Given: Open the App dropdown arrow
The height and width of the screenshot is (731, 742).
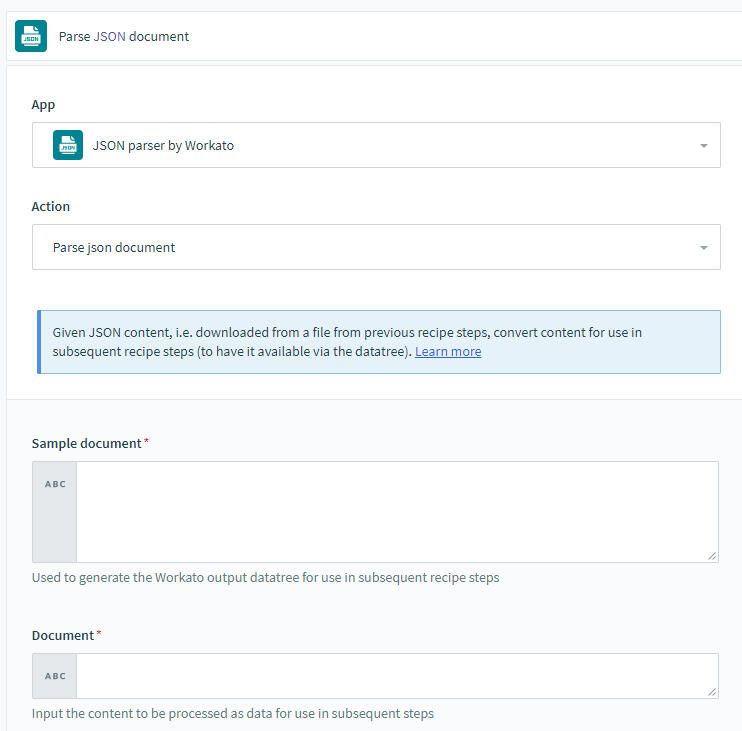Looking at the screenshot, I should tap(704, 146).
